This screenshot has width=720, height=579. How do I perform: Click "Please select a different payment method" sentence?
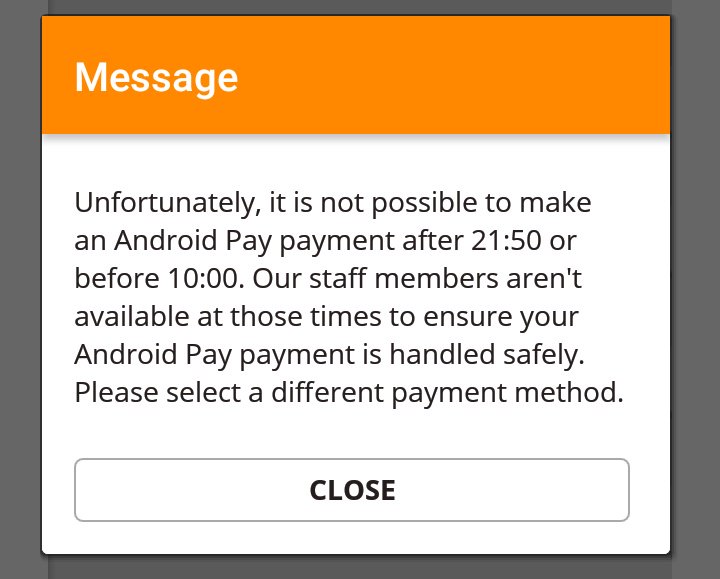pyautogui.click(x=349, y=394)
